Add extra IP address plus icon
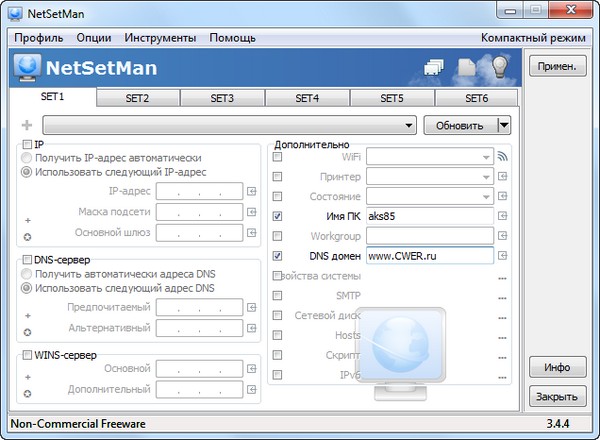 point(28,220)
